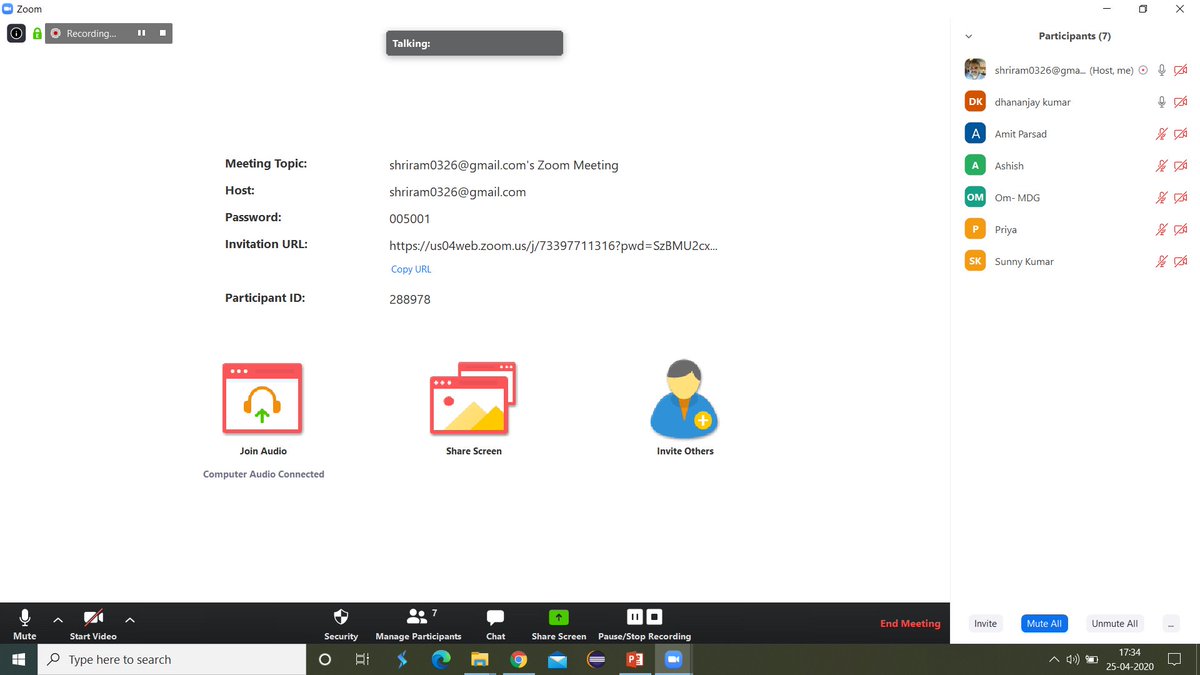Turn on camera with Start Video

tap(93, 624)
